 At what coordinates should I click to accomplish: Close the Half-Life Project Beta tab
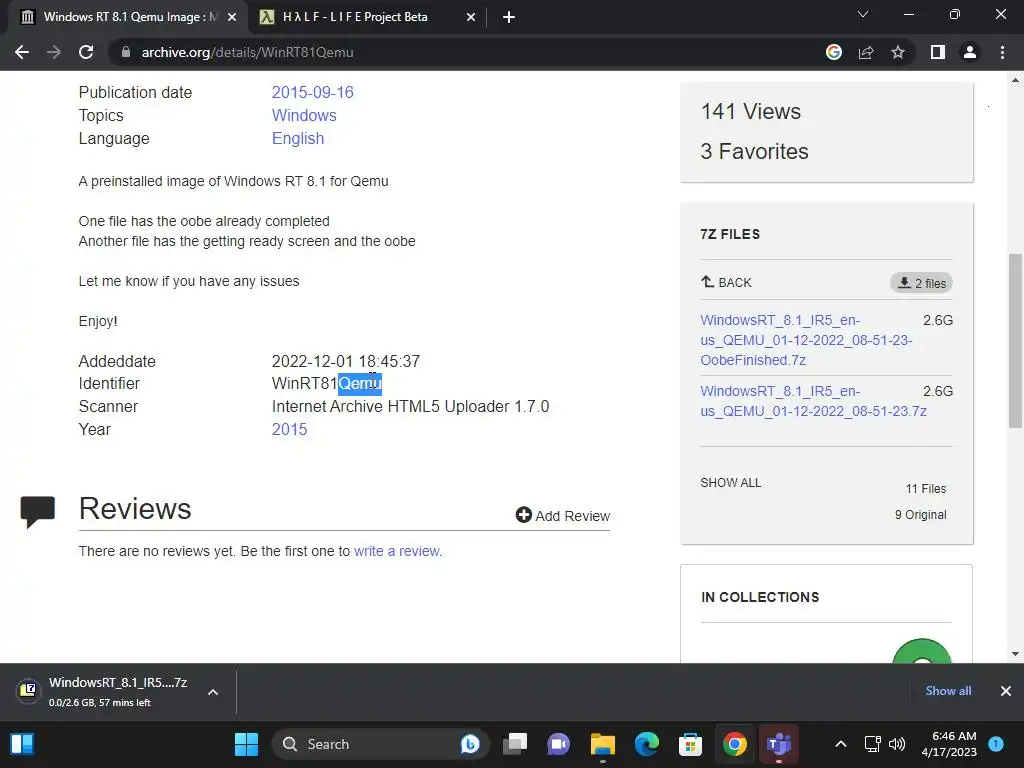471,18
